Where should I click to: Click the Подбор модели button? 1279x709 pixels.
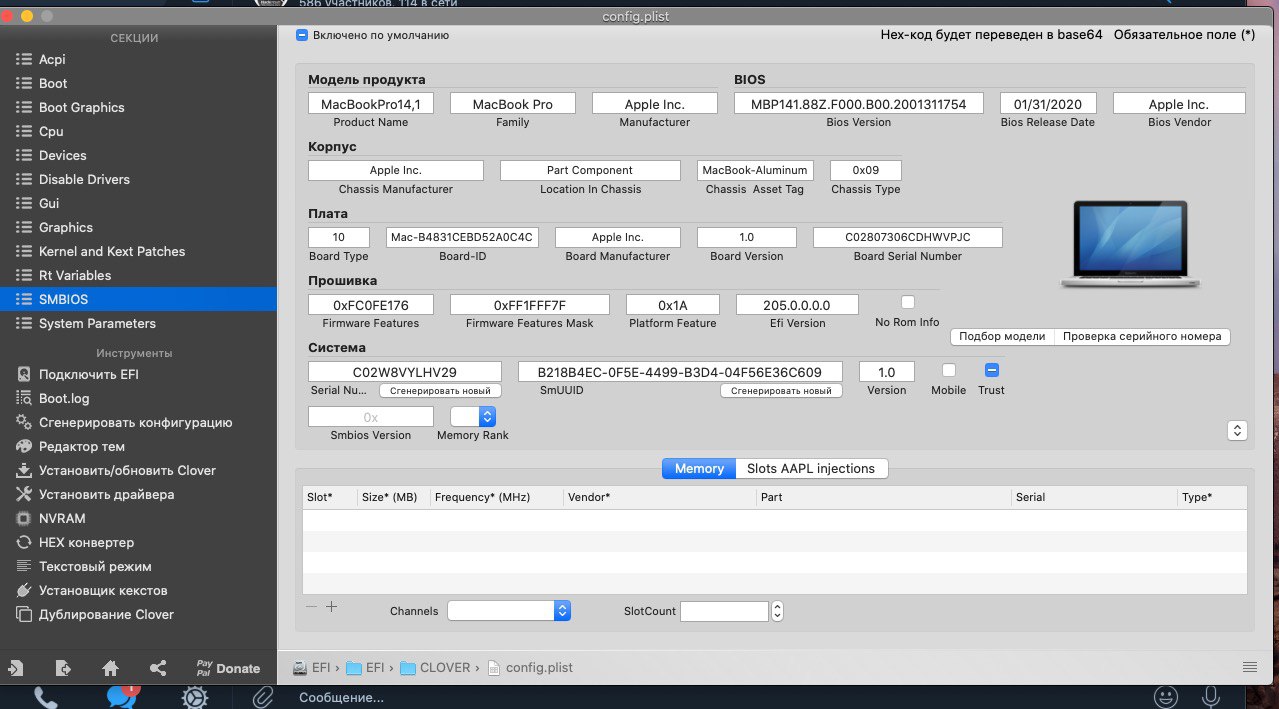(x=1002, y=336)
